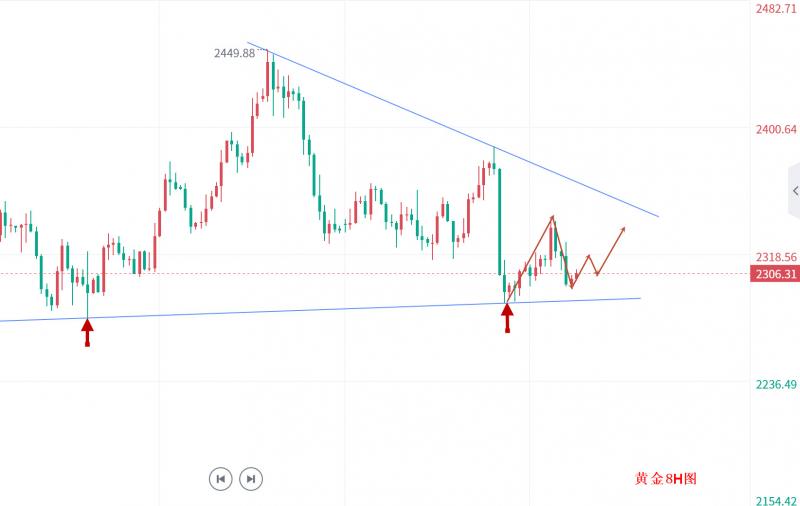Expand the collapsed right side panel chevron

794,190
